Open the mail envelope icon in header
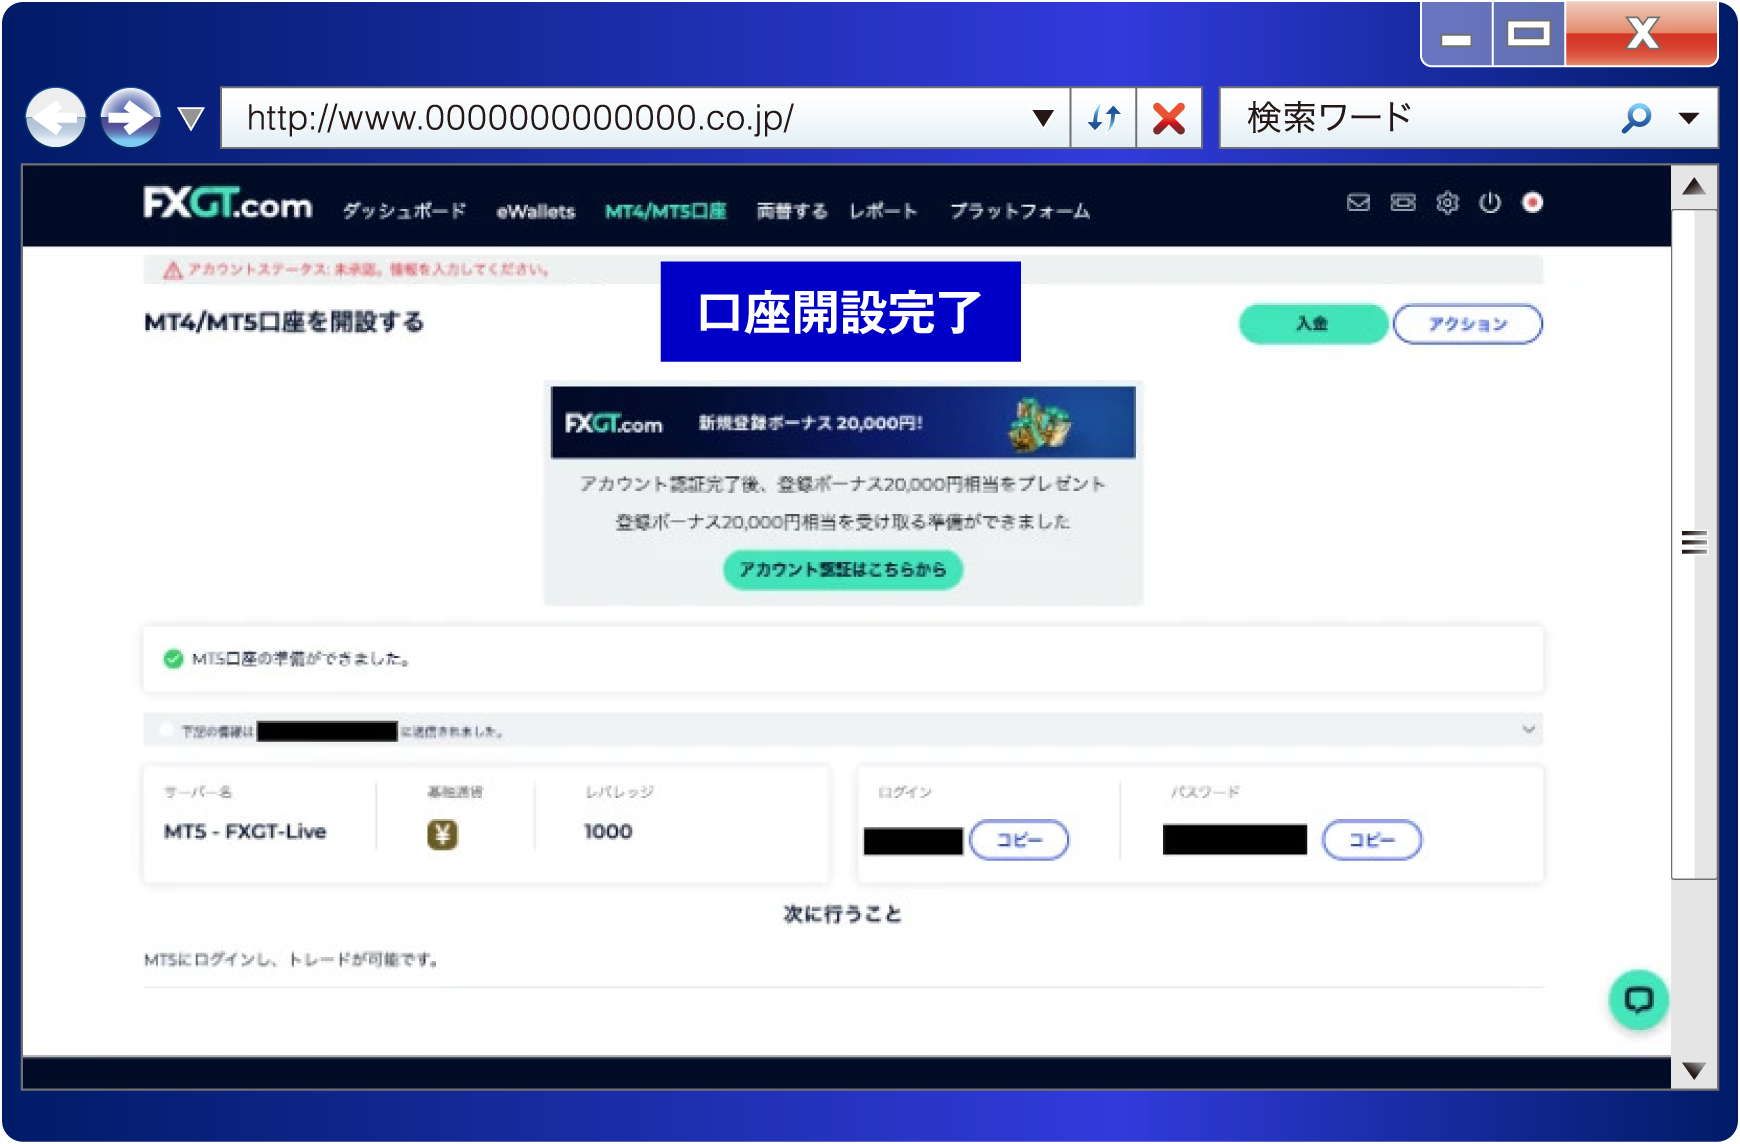This screenshot has height=1144, width=1740. click(1358, 203)
